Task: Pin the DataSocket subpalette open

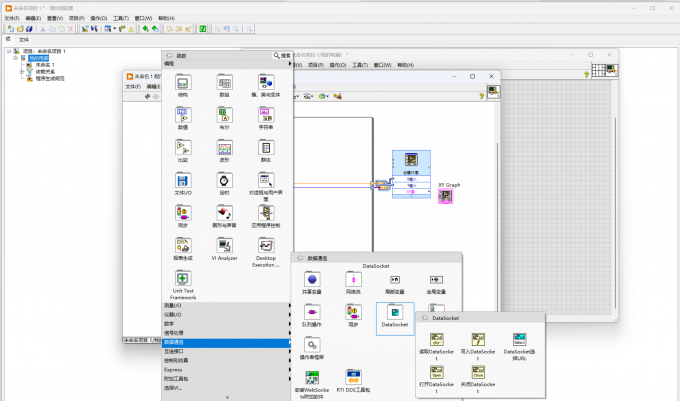Action: tap(425, 318)
